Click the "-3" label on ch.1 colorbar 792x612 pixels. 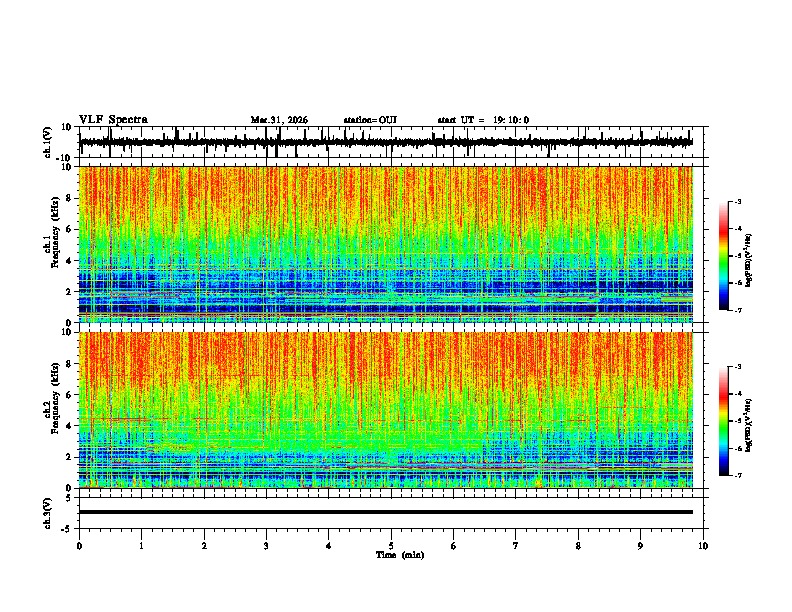tap(737, 201)
